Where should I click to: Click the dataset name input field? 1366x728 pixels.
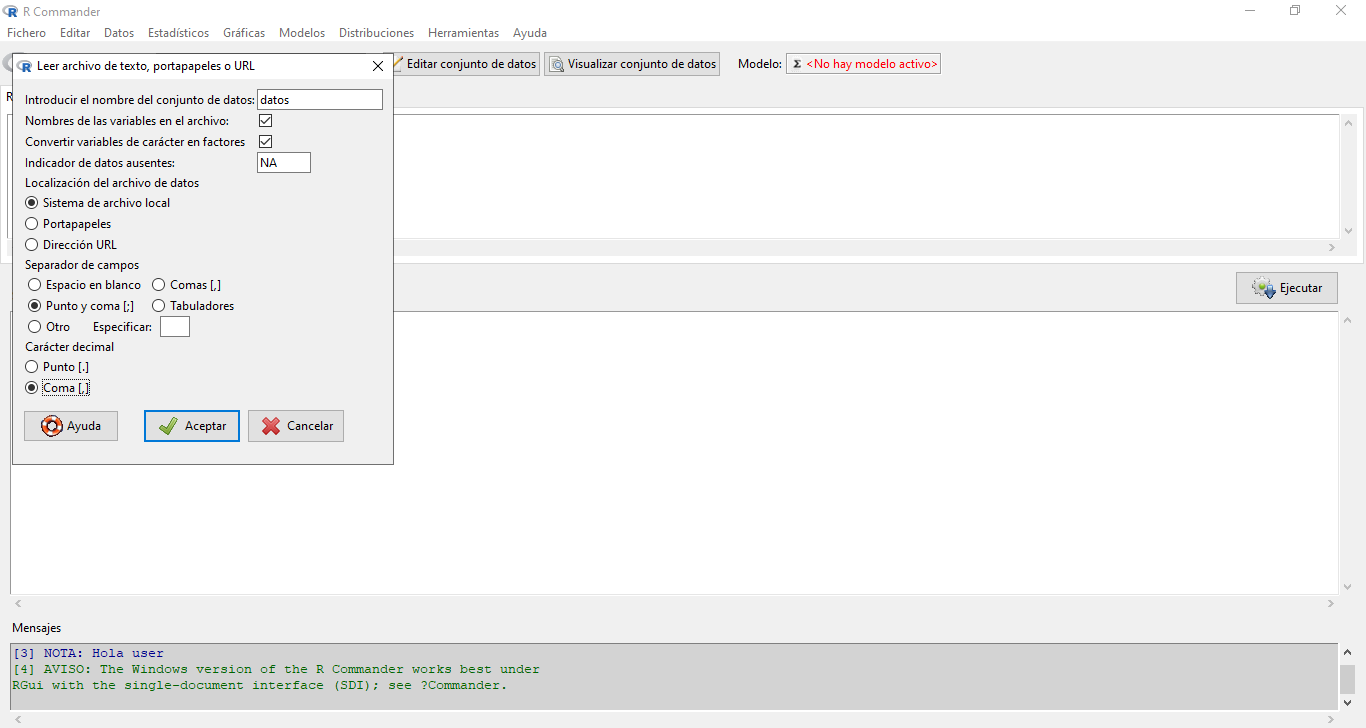[320, 100]
